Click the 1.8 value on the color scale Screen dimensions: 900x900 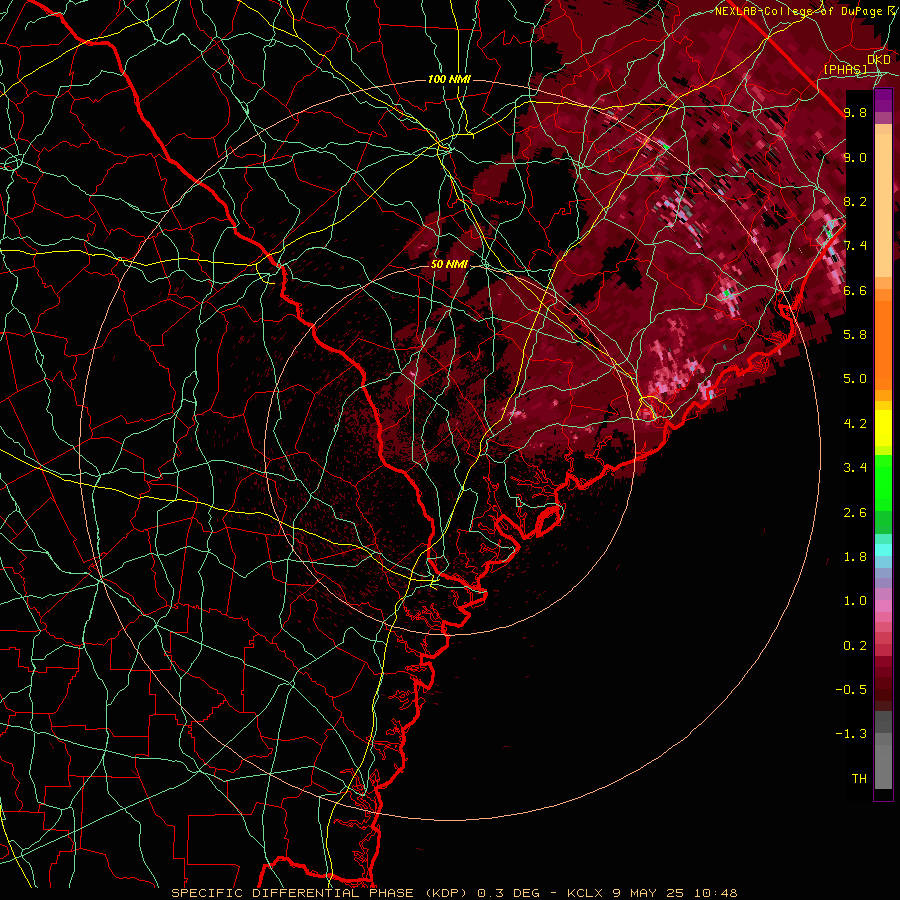tap(855, 557)
